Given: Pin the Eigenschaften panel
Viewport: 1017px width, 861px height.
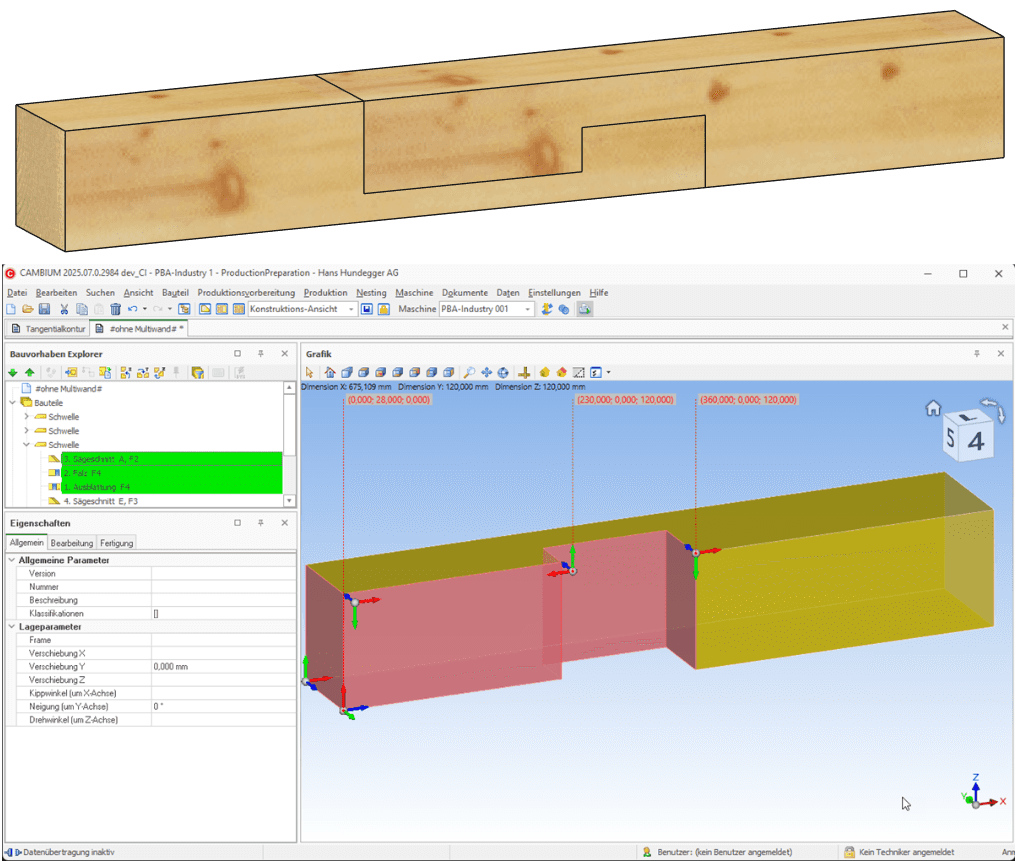Looking at the screenshot, I should point(262,522).
